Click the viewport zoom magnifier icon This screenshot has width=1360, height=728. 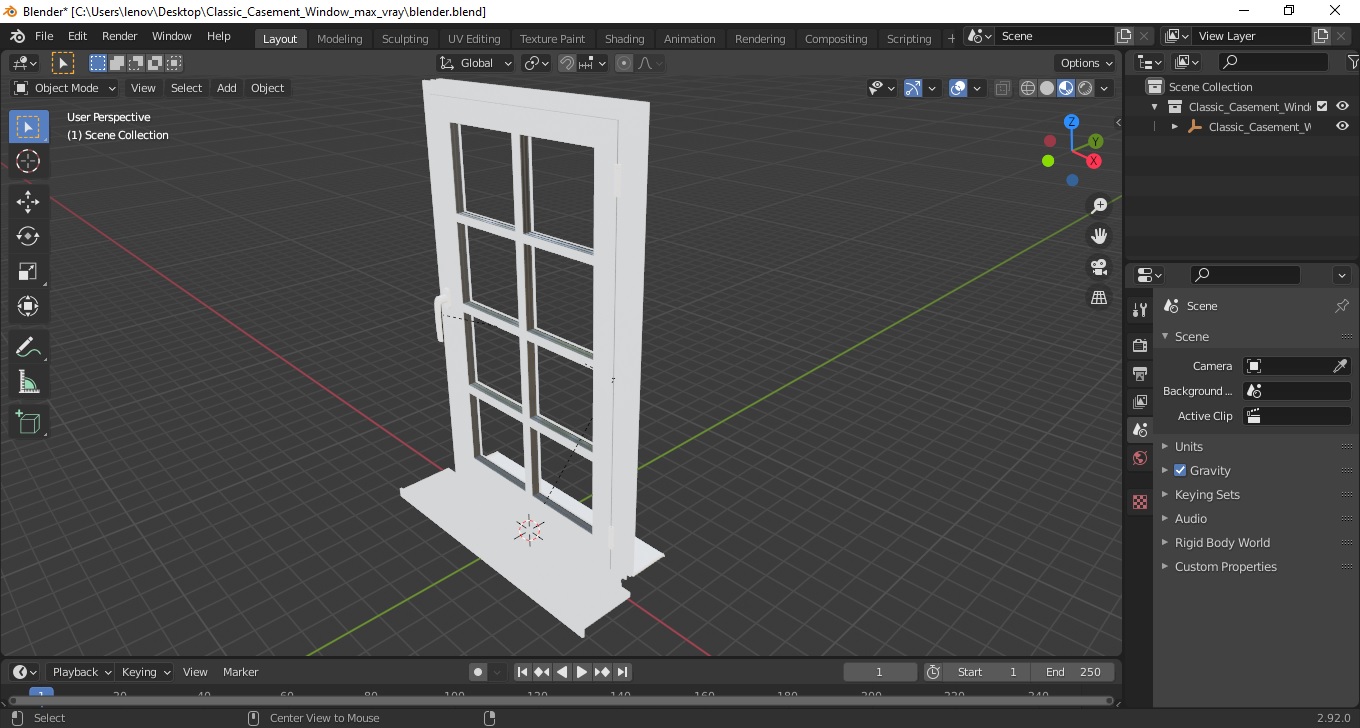[x=1099, y=206]
